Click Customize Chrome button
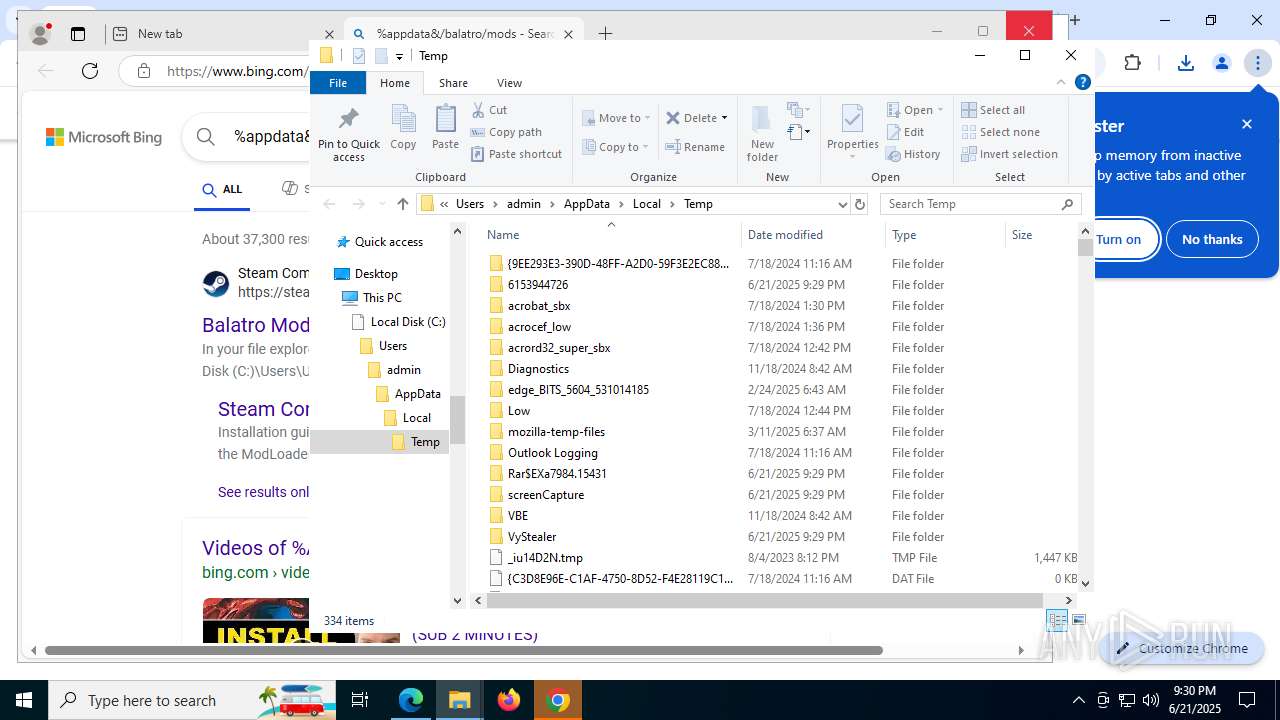Screen dimensions: 1280x720 point(1183,648)
